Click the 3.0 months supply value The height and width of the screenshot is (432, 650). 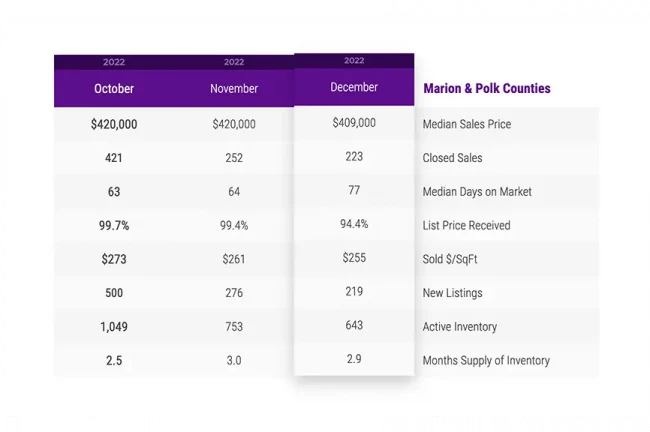pyautogui.click(x=234, y=361)
